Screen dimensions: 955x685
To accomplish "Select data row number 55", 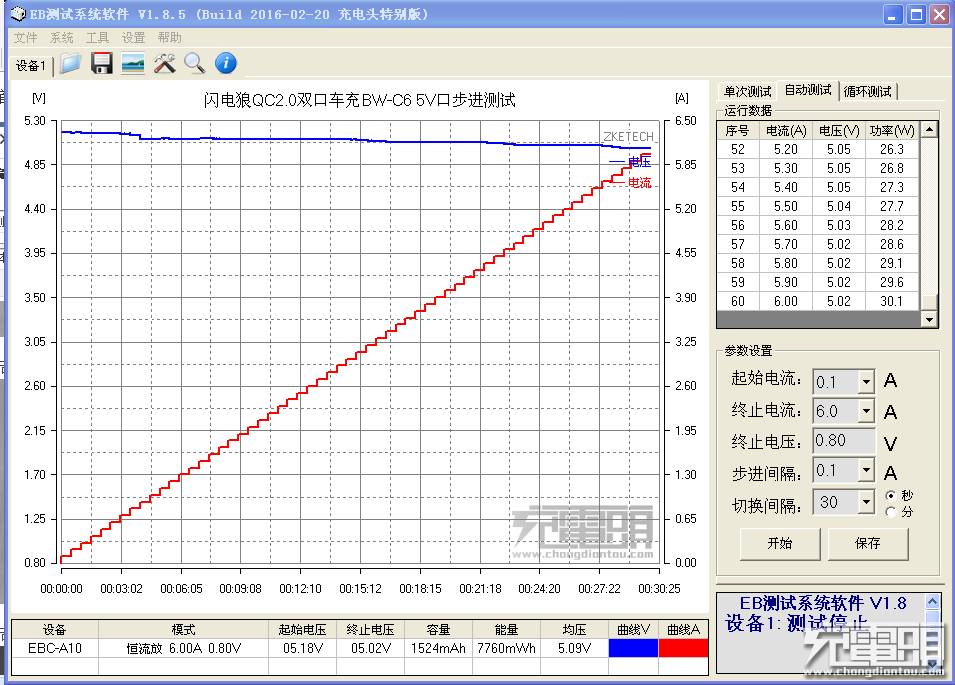I will 819,206.
